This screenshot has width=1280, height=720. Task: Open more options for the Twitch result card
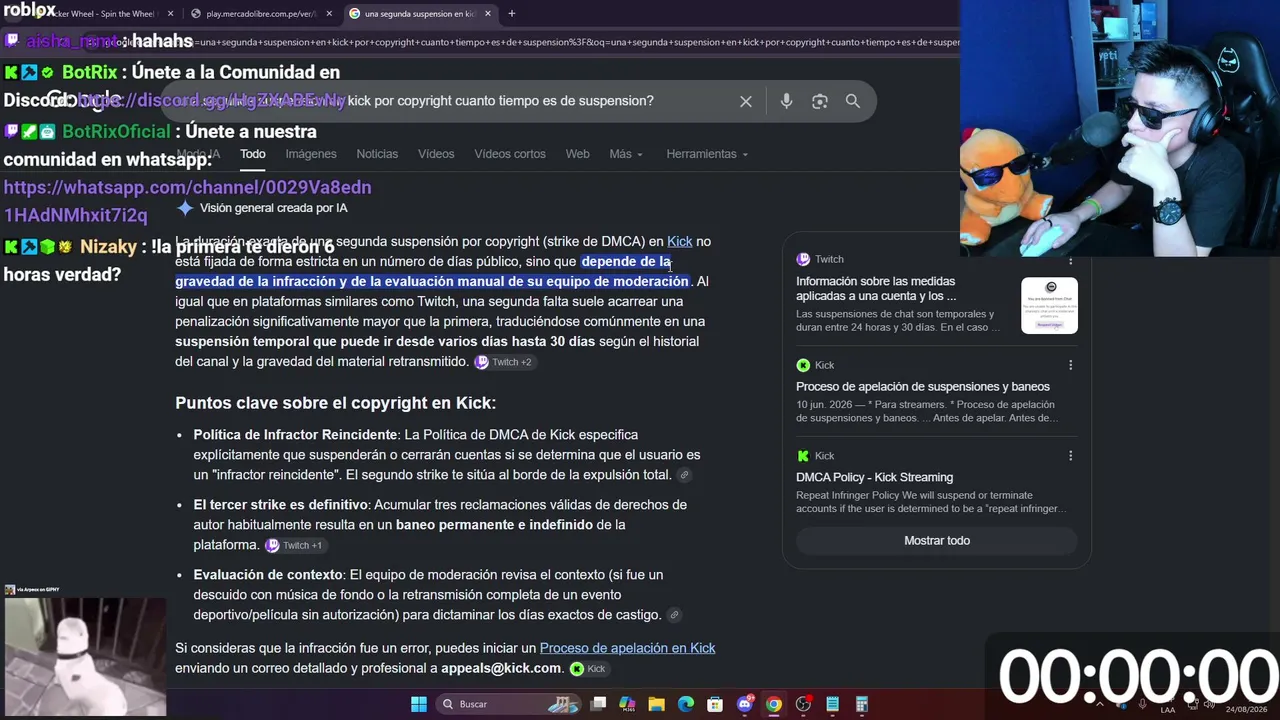click(1070, 260)
